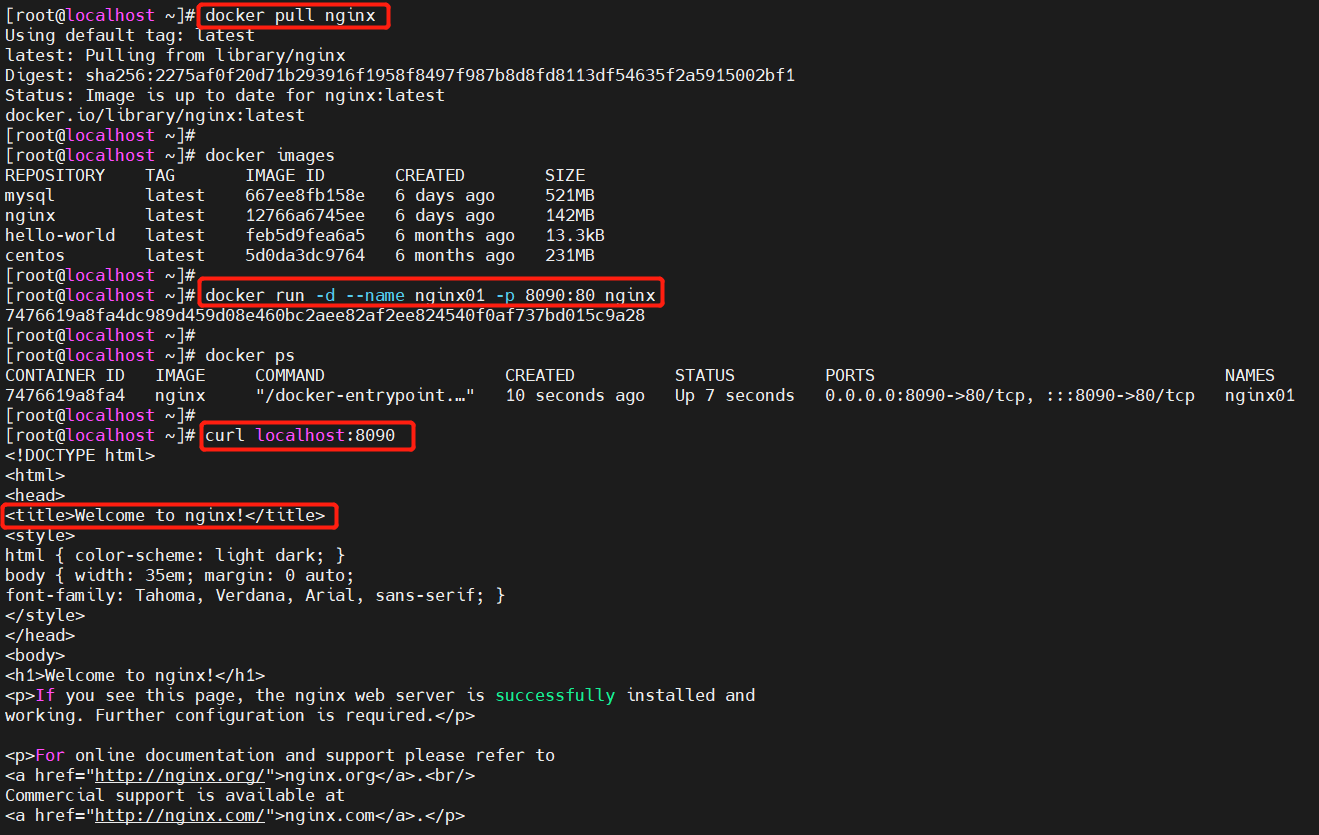Click the 'docker images' command
The height and width of the screenshot is (835, 1319).
pyautogui.click(x=270, y=155)
